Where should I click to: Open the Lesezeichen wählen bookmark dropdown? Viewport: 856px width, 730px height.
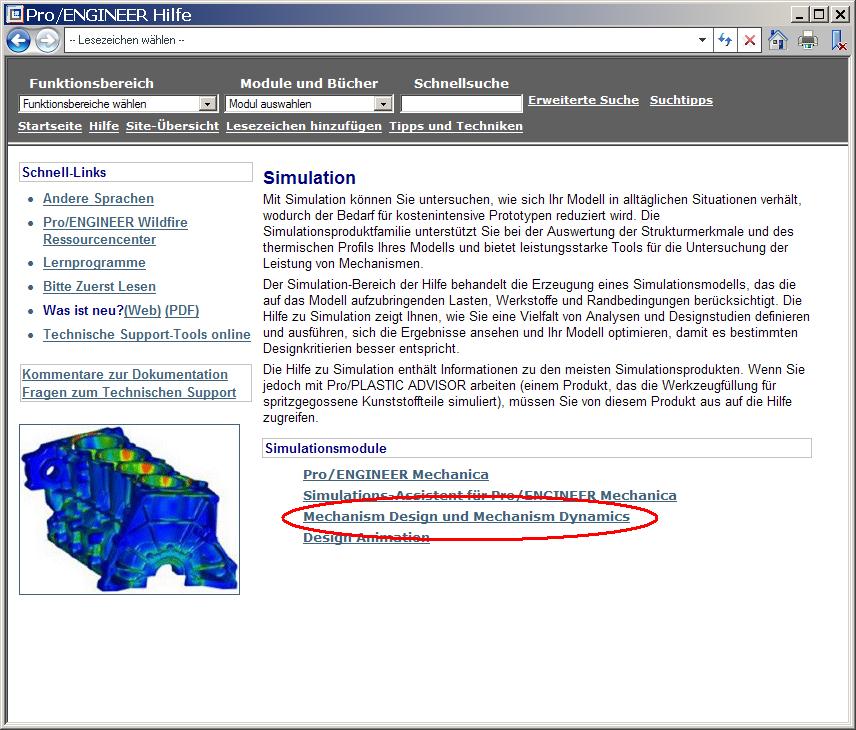[x=389, y=40]
